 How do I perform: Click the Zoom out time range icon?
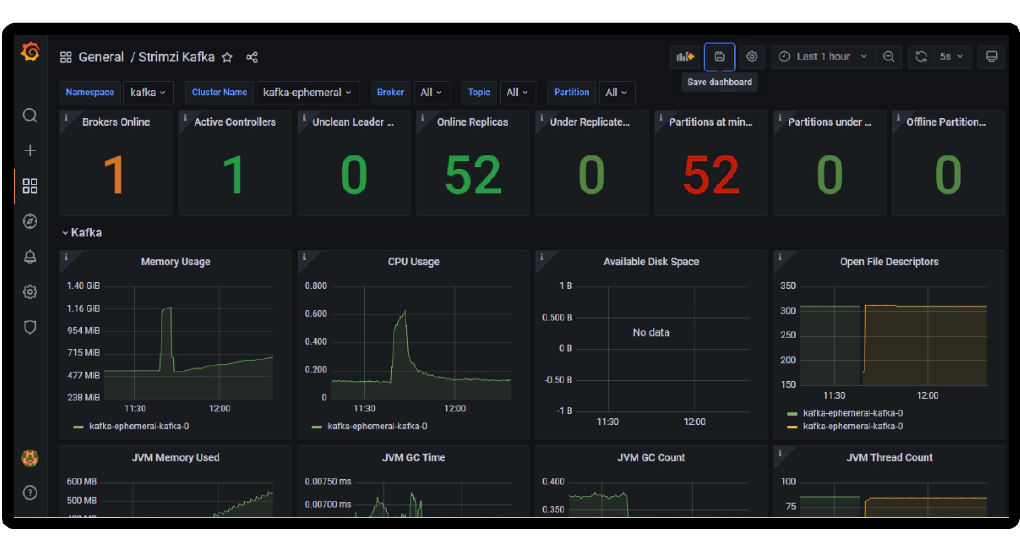click(888, 57)
